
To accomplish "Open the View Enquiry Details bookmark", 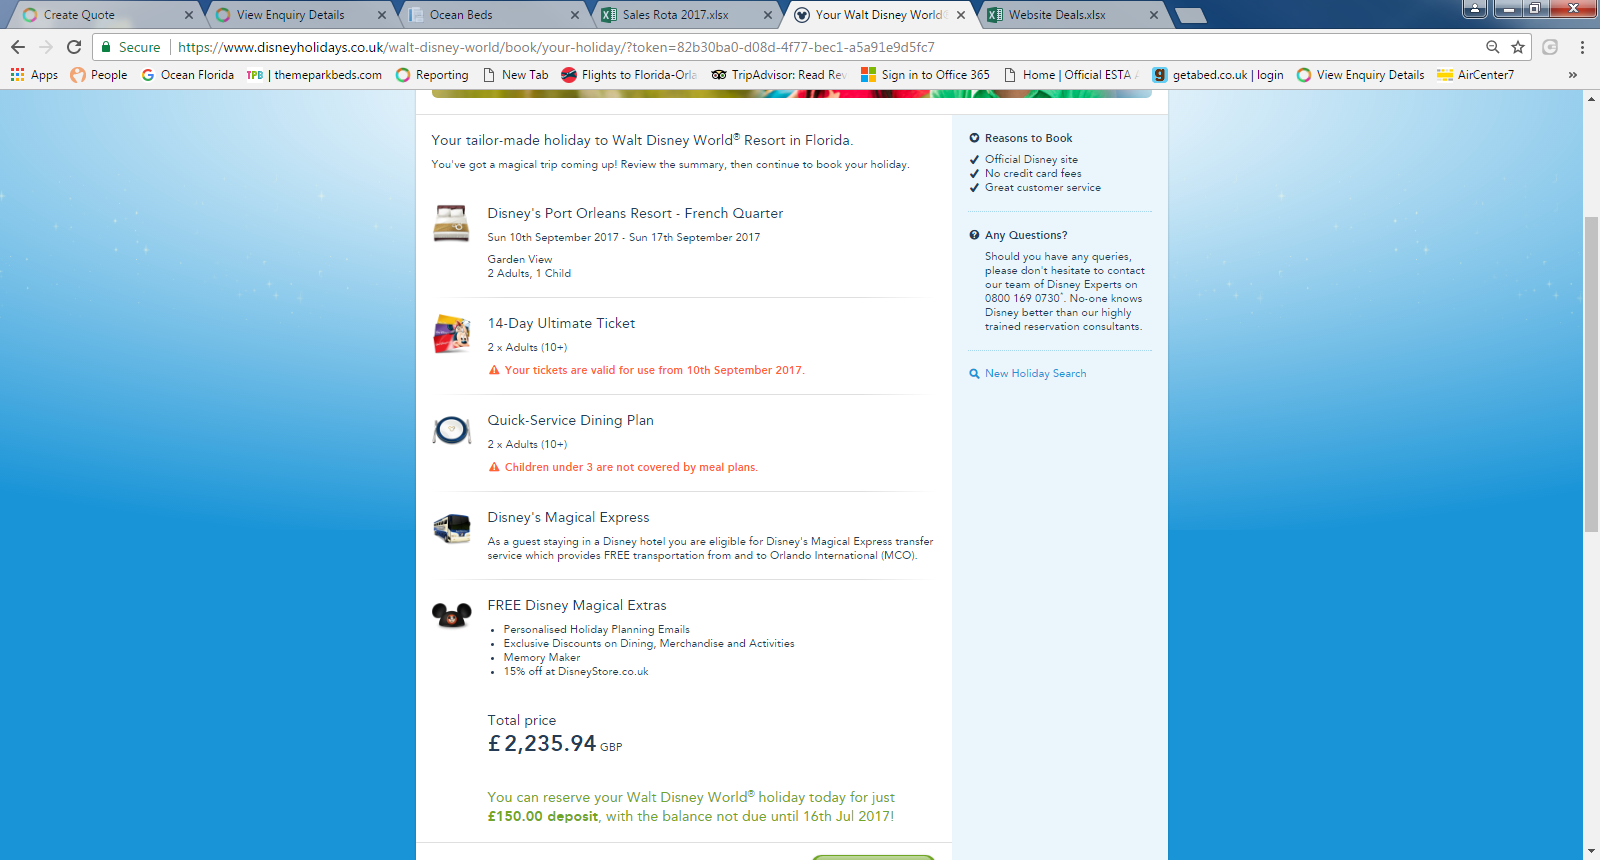I will point(1360,75).
